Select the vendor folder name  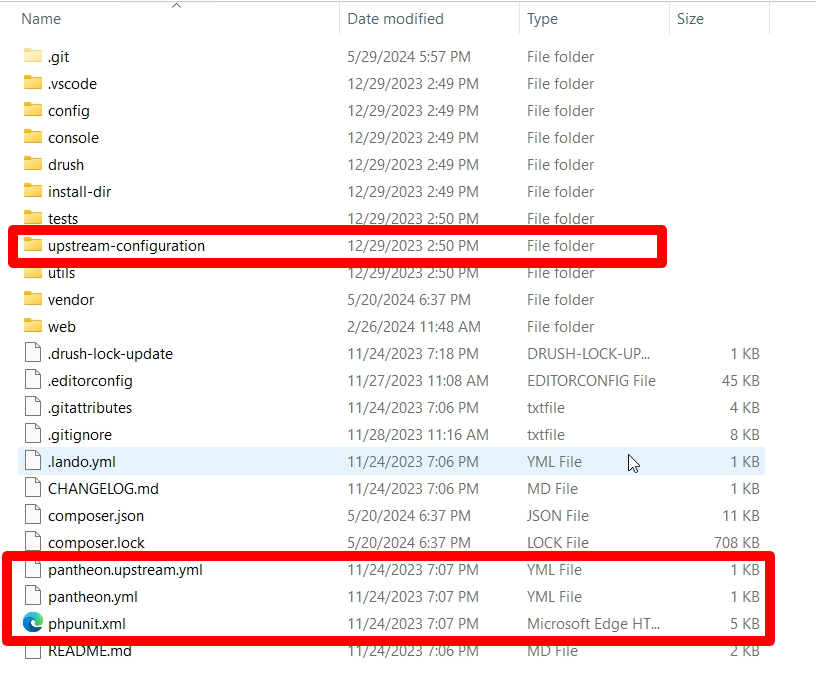pyautogui.click(x=71, y=300)
